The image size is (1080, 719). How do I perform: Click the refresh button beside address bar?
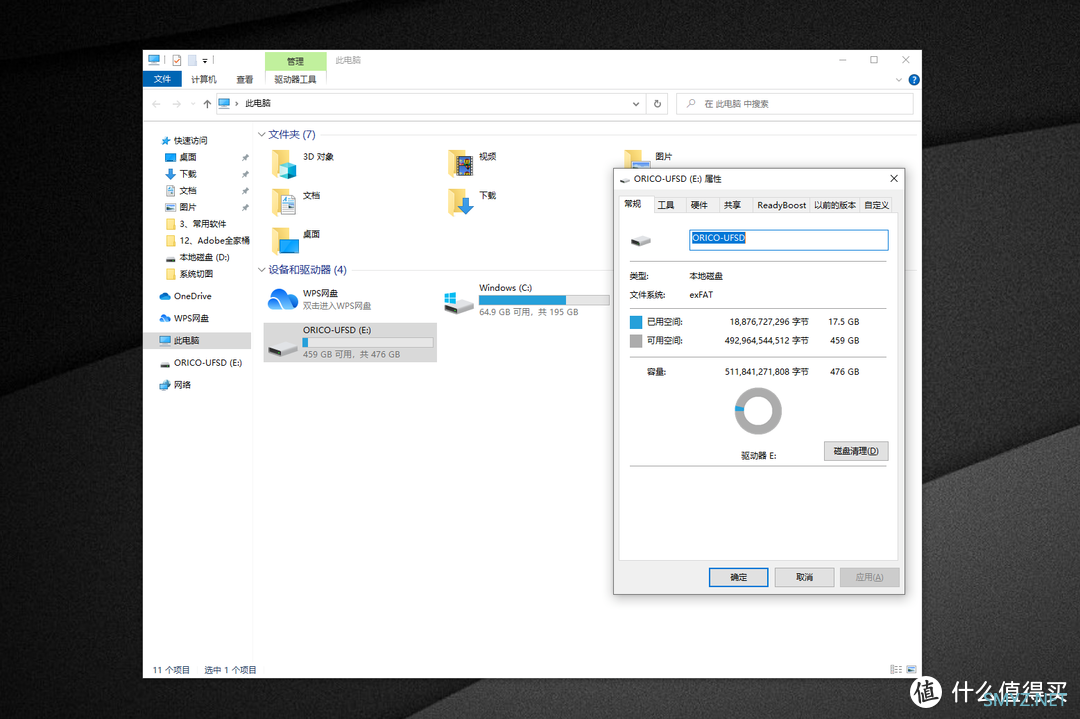point(657,104)
